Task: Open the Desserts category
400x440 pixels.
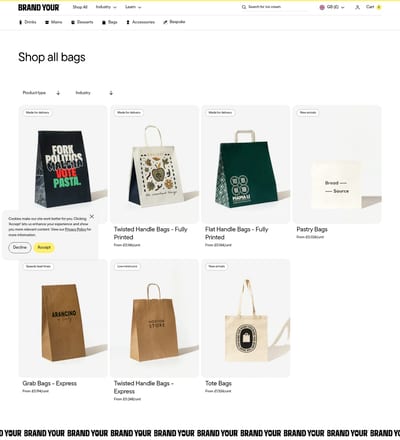Action: pyautogui.click(x=82, y=22)
